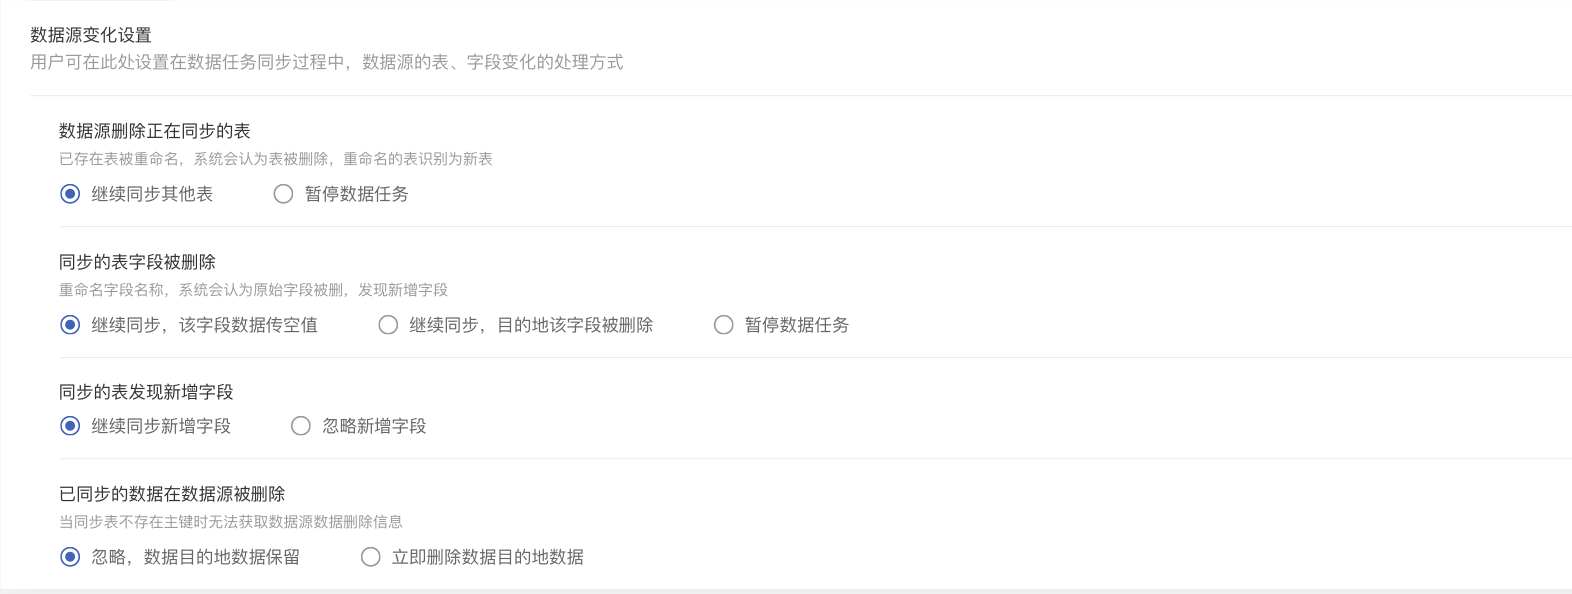
Task: Click the 立即删除数据目的地数据 label text
Action: click(x=487, y=557)
